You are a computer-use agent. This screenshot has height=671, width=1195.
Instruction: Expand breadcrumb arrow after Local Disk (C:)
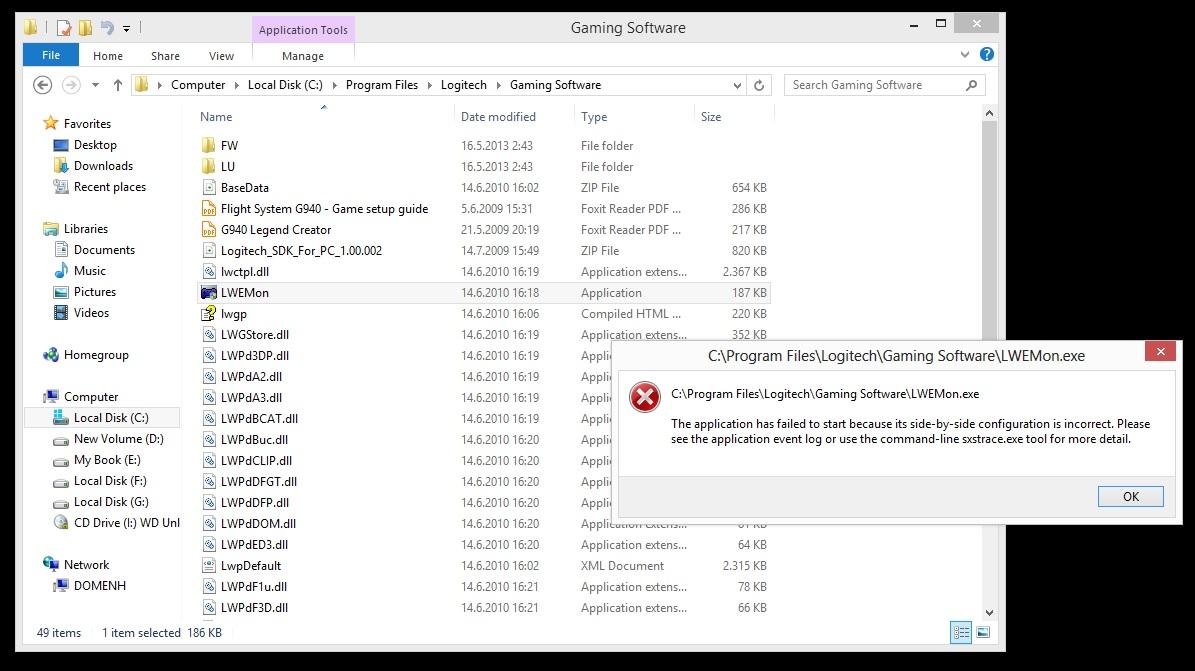point(335,85)
